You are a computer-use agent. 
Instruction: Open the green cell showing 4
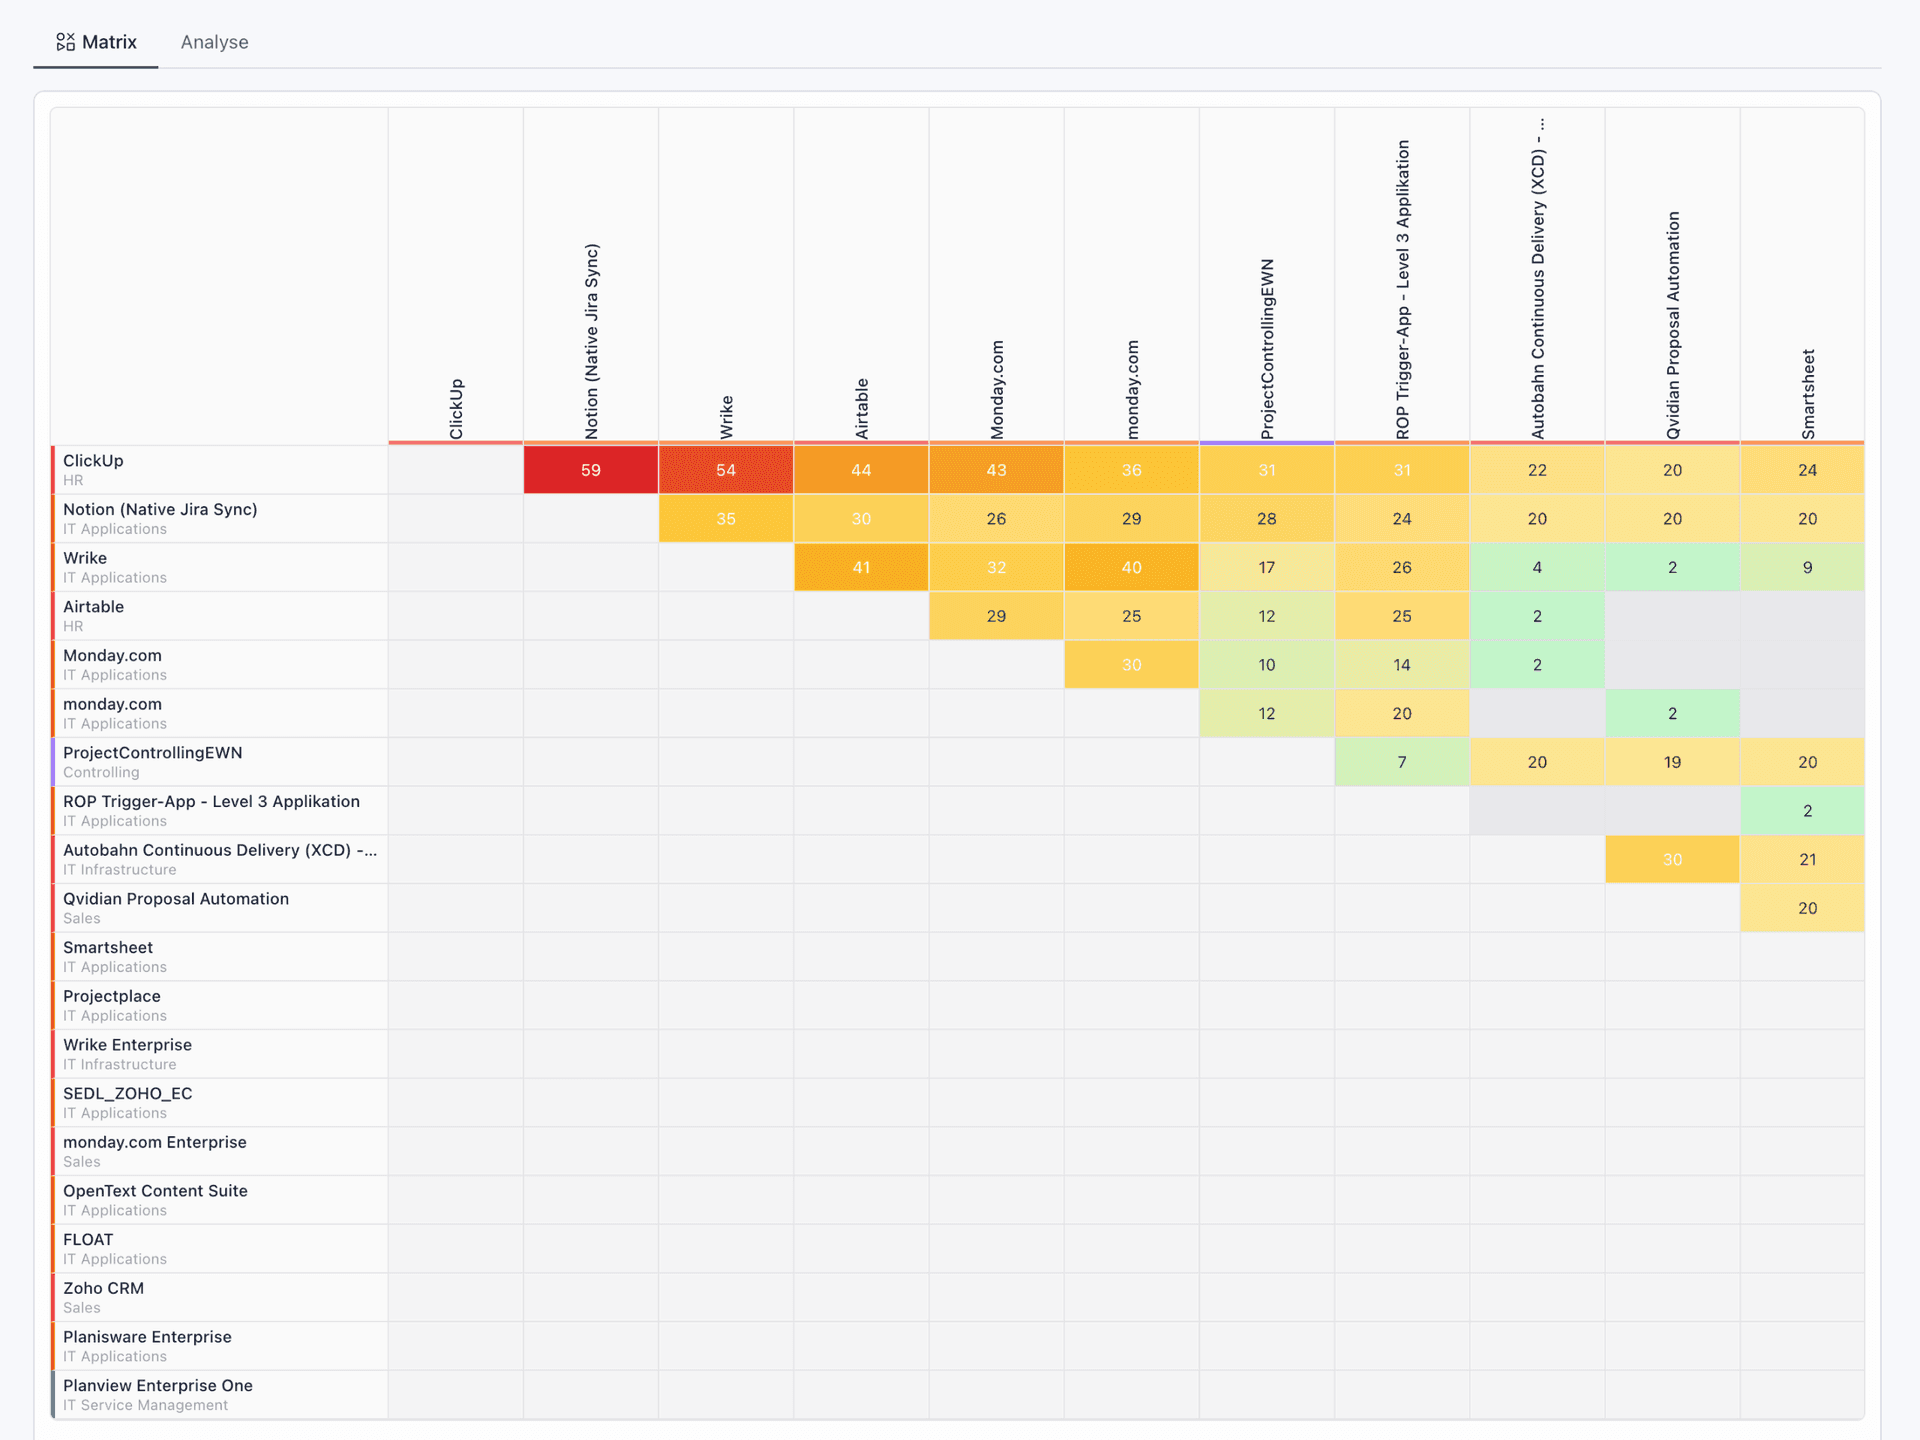point(1537,568)
